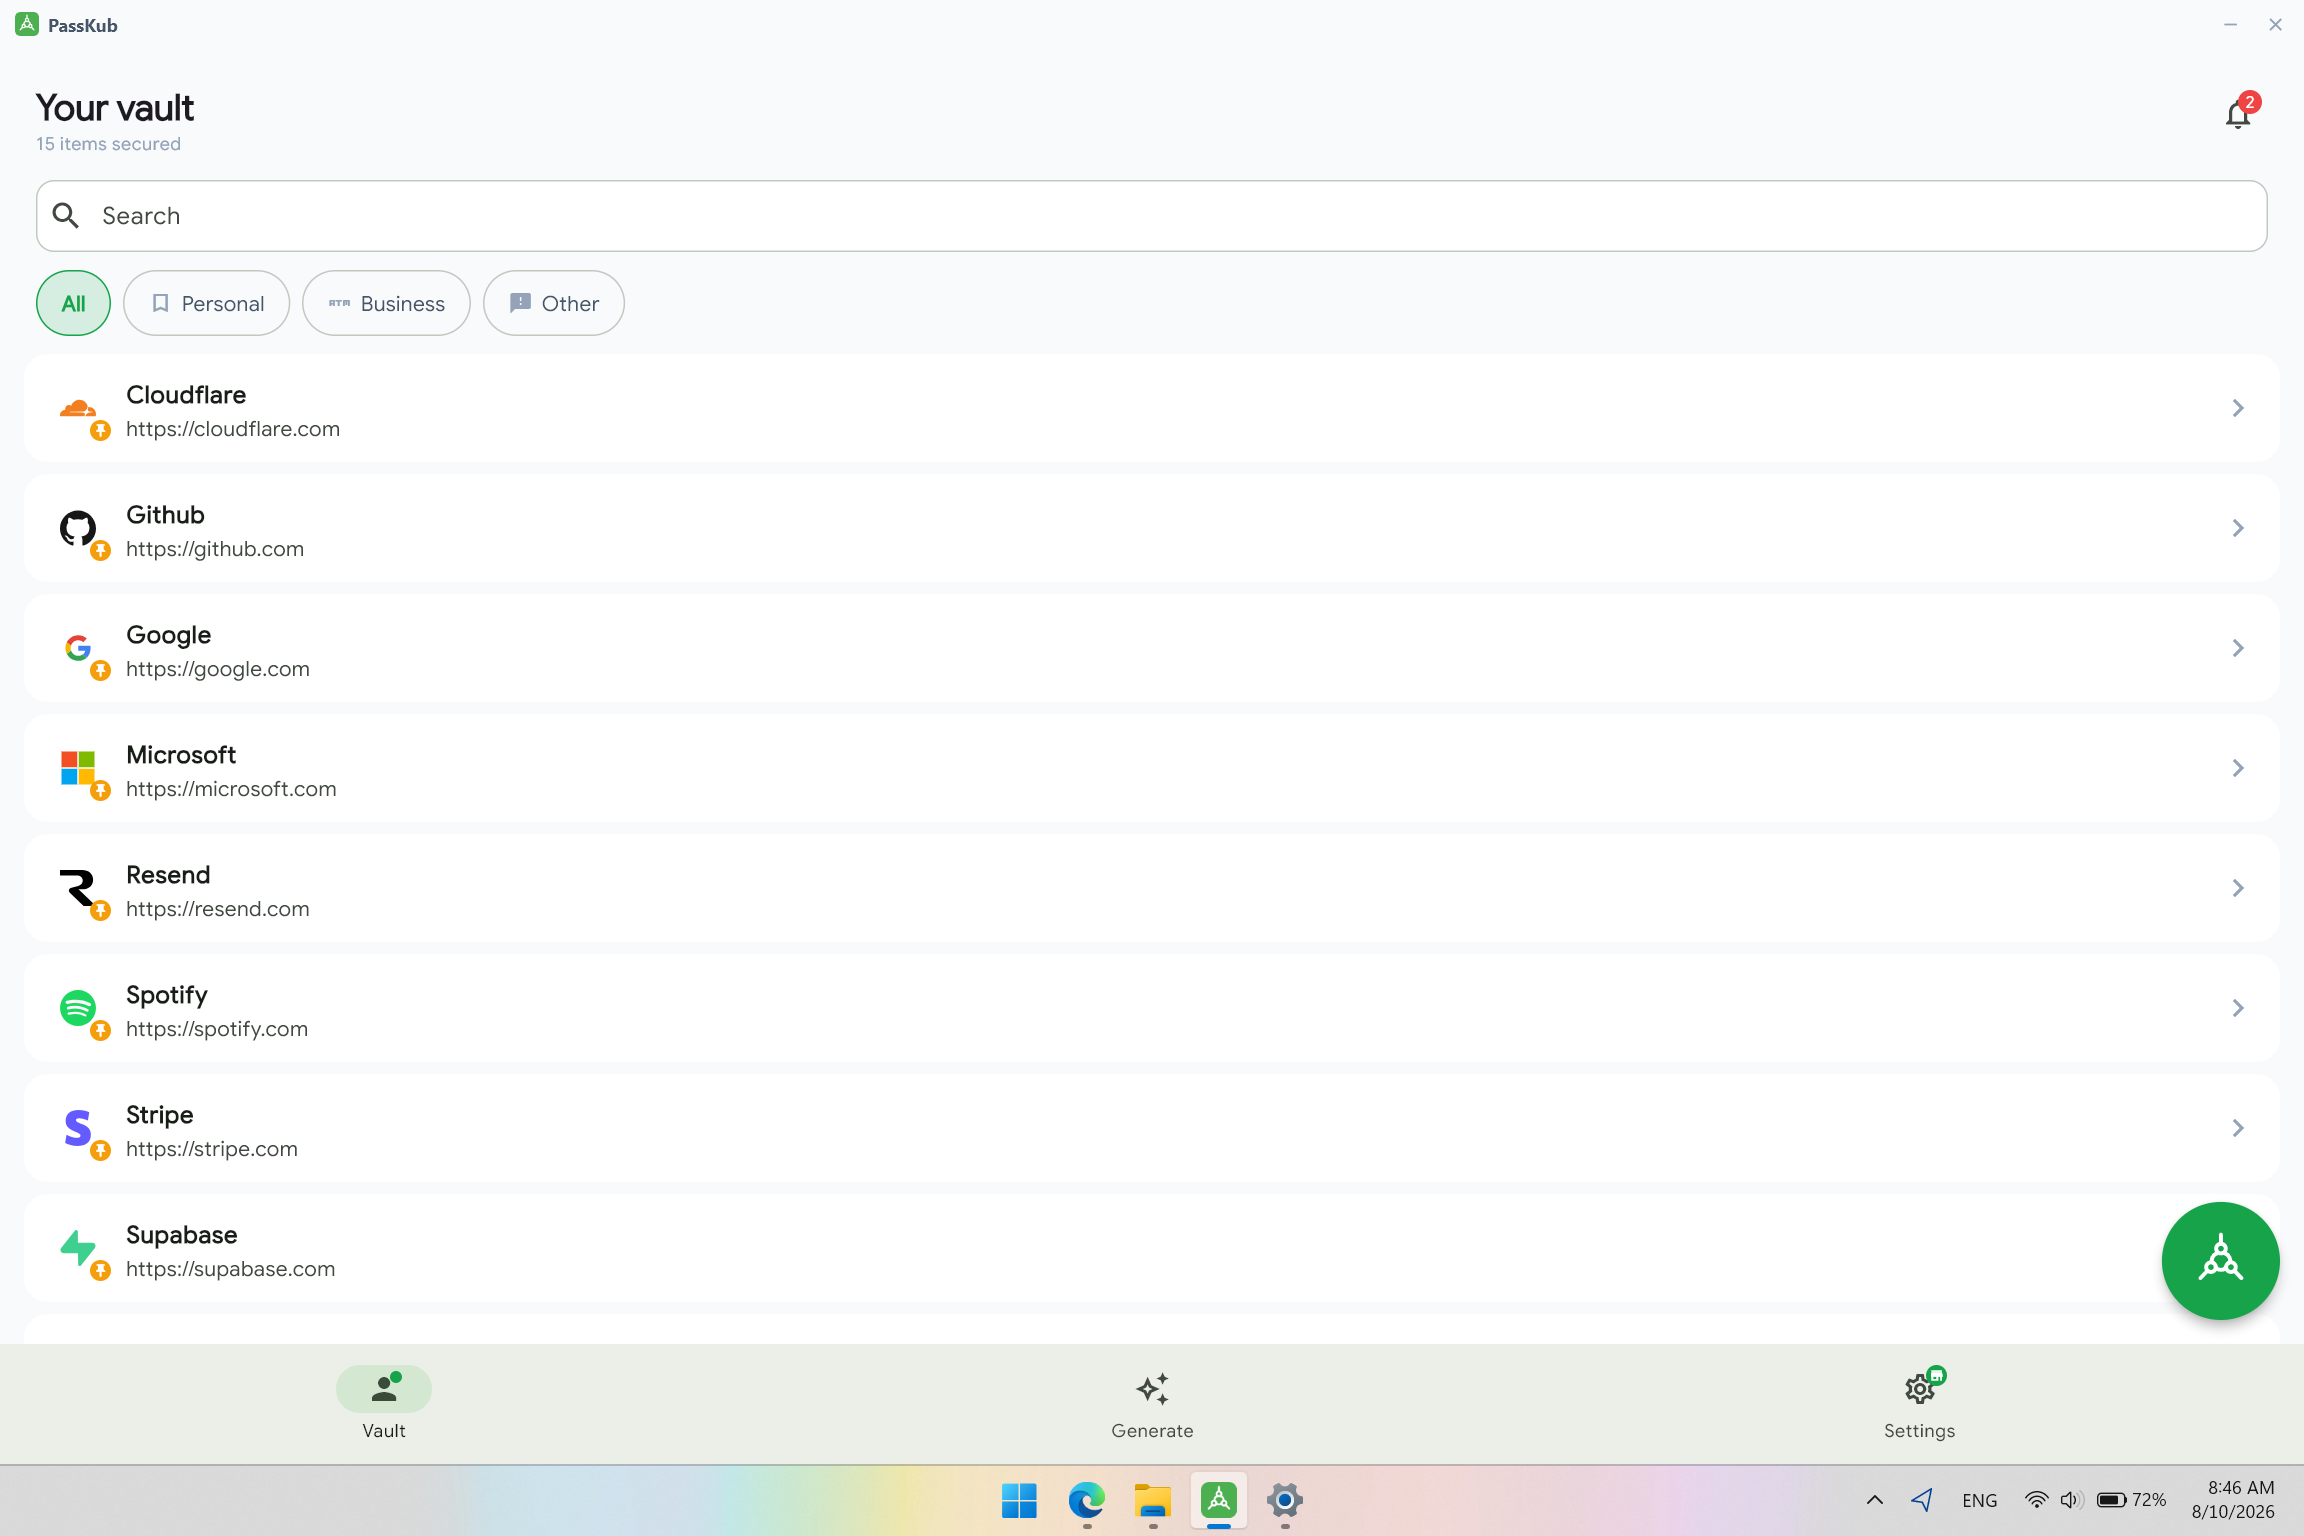Screen dimensions: 2304x1536
Task: Click https://cloudflare.com URL text
Action: pos(233,429)
